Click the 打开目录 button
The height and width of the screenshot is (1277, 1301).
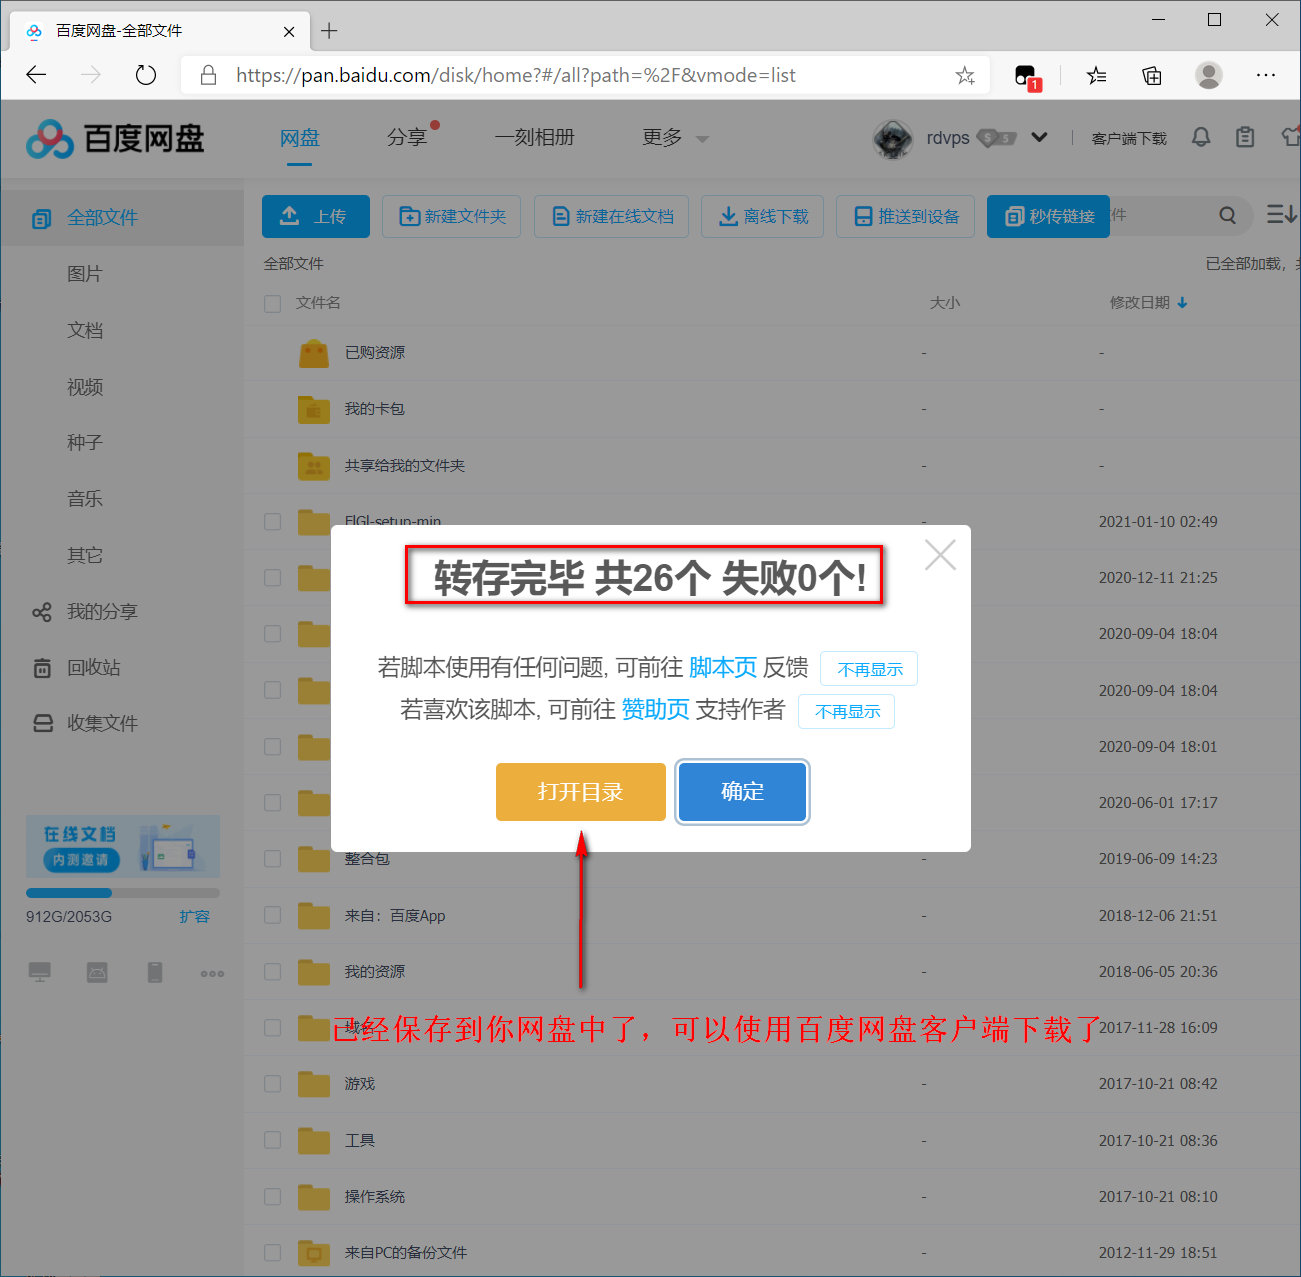[x=580, y=792]
